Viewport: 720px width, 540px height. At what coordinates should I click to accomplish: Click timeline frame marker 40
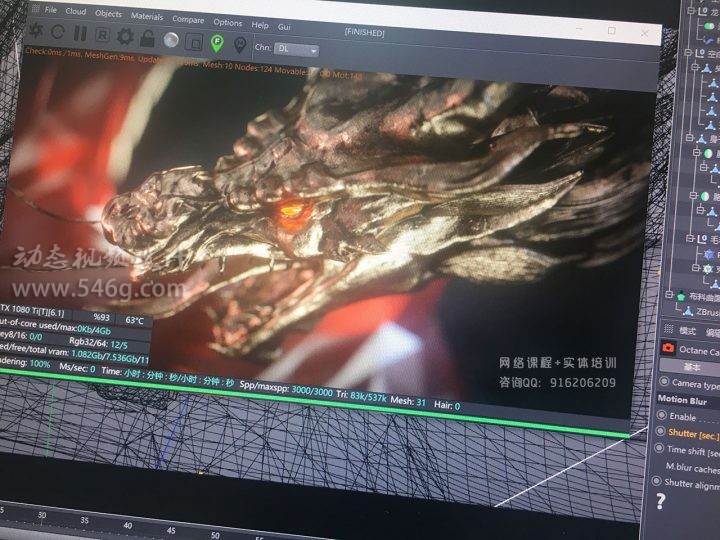[x=128, y=525]
